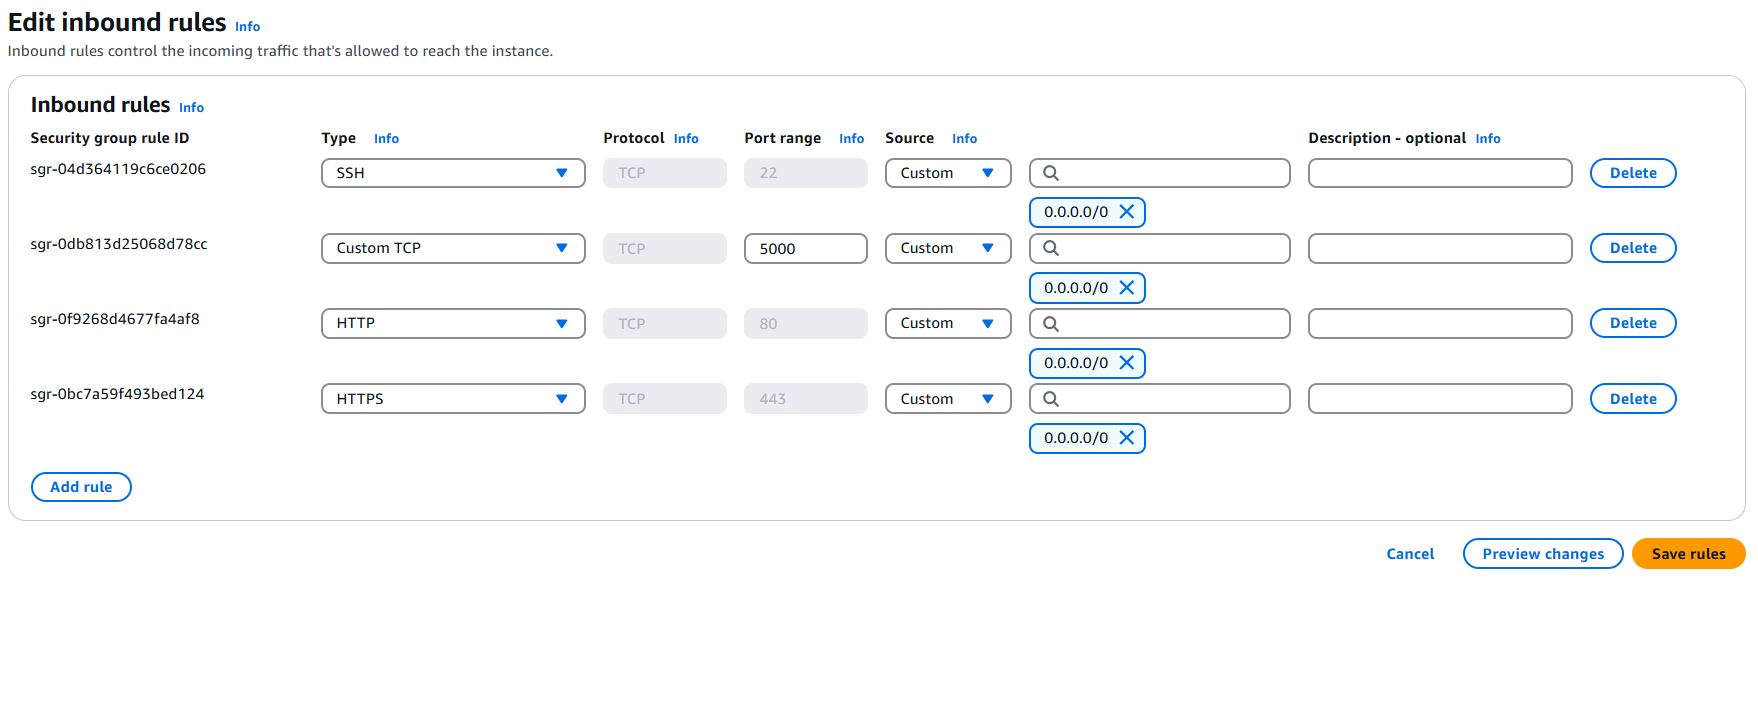Click the description field for HTTP rule
This screenshot has width=1758, height=727.
pos(1439,323)
